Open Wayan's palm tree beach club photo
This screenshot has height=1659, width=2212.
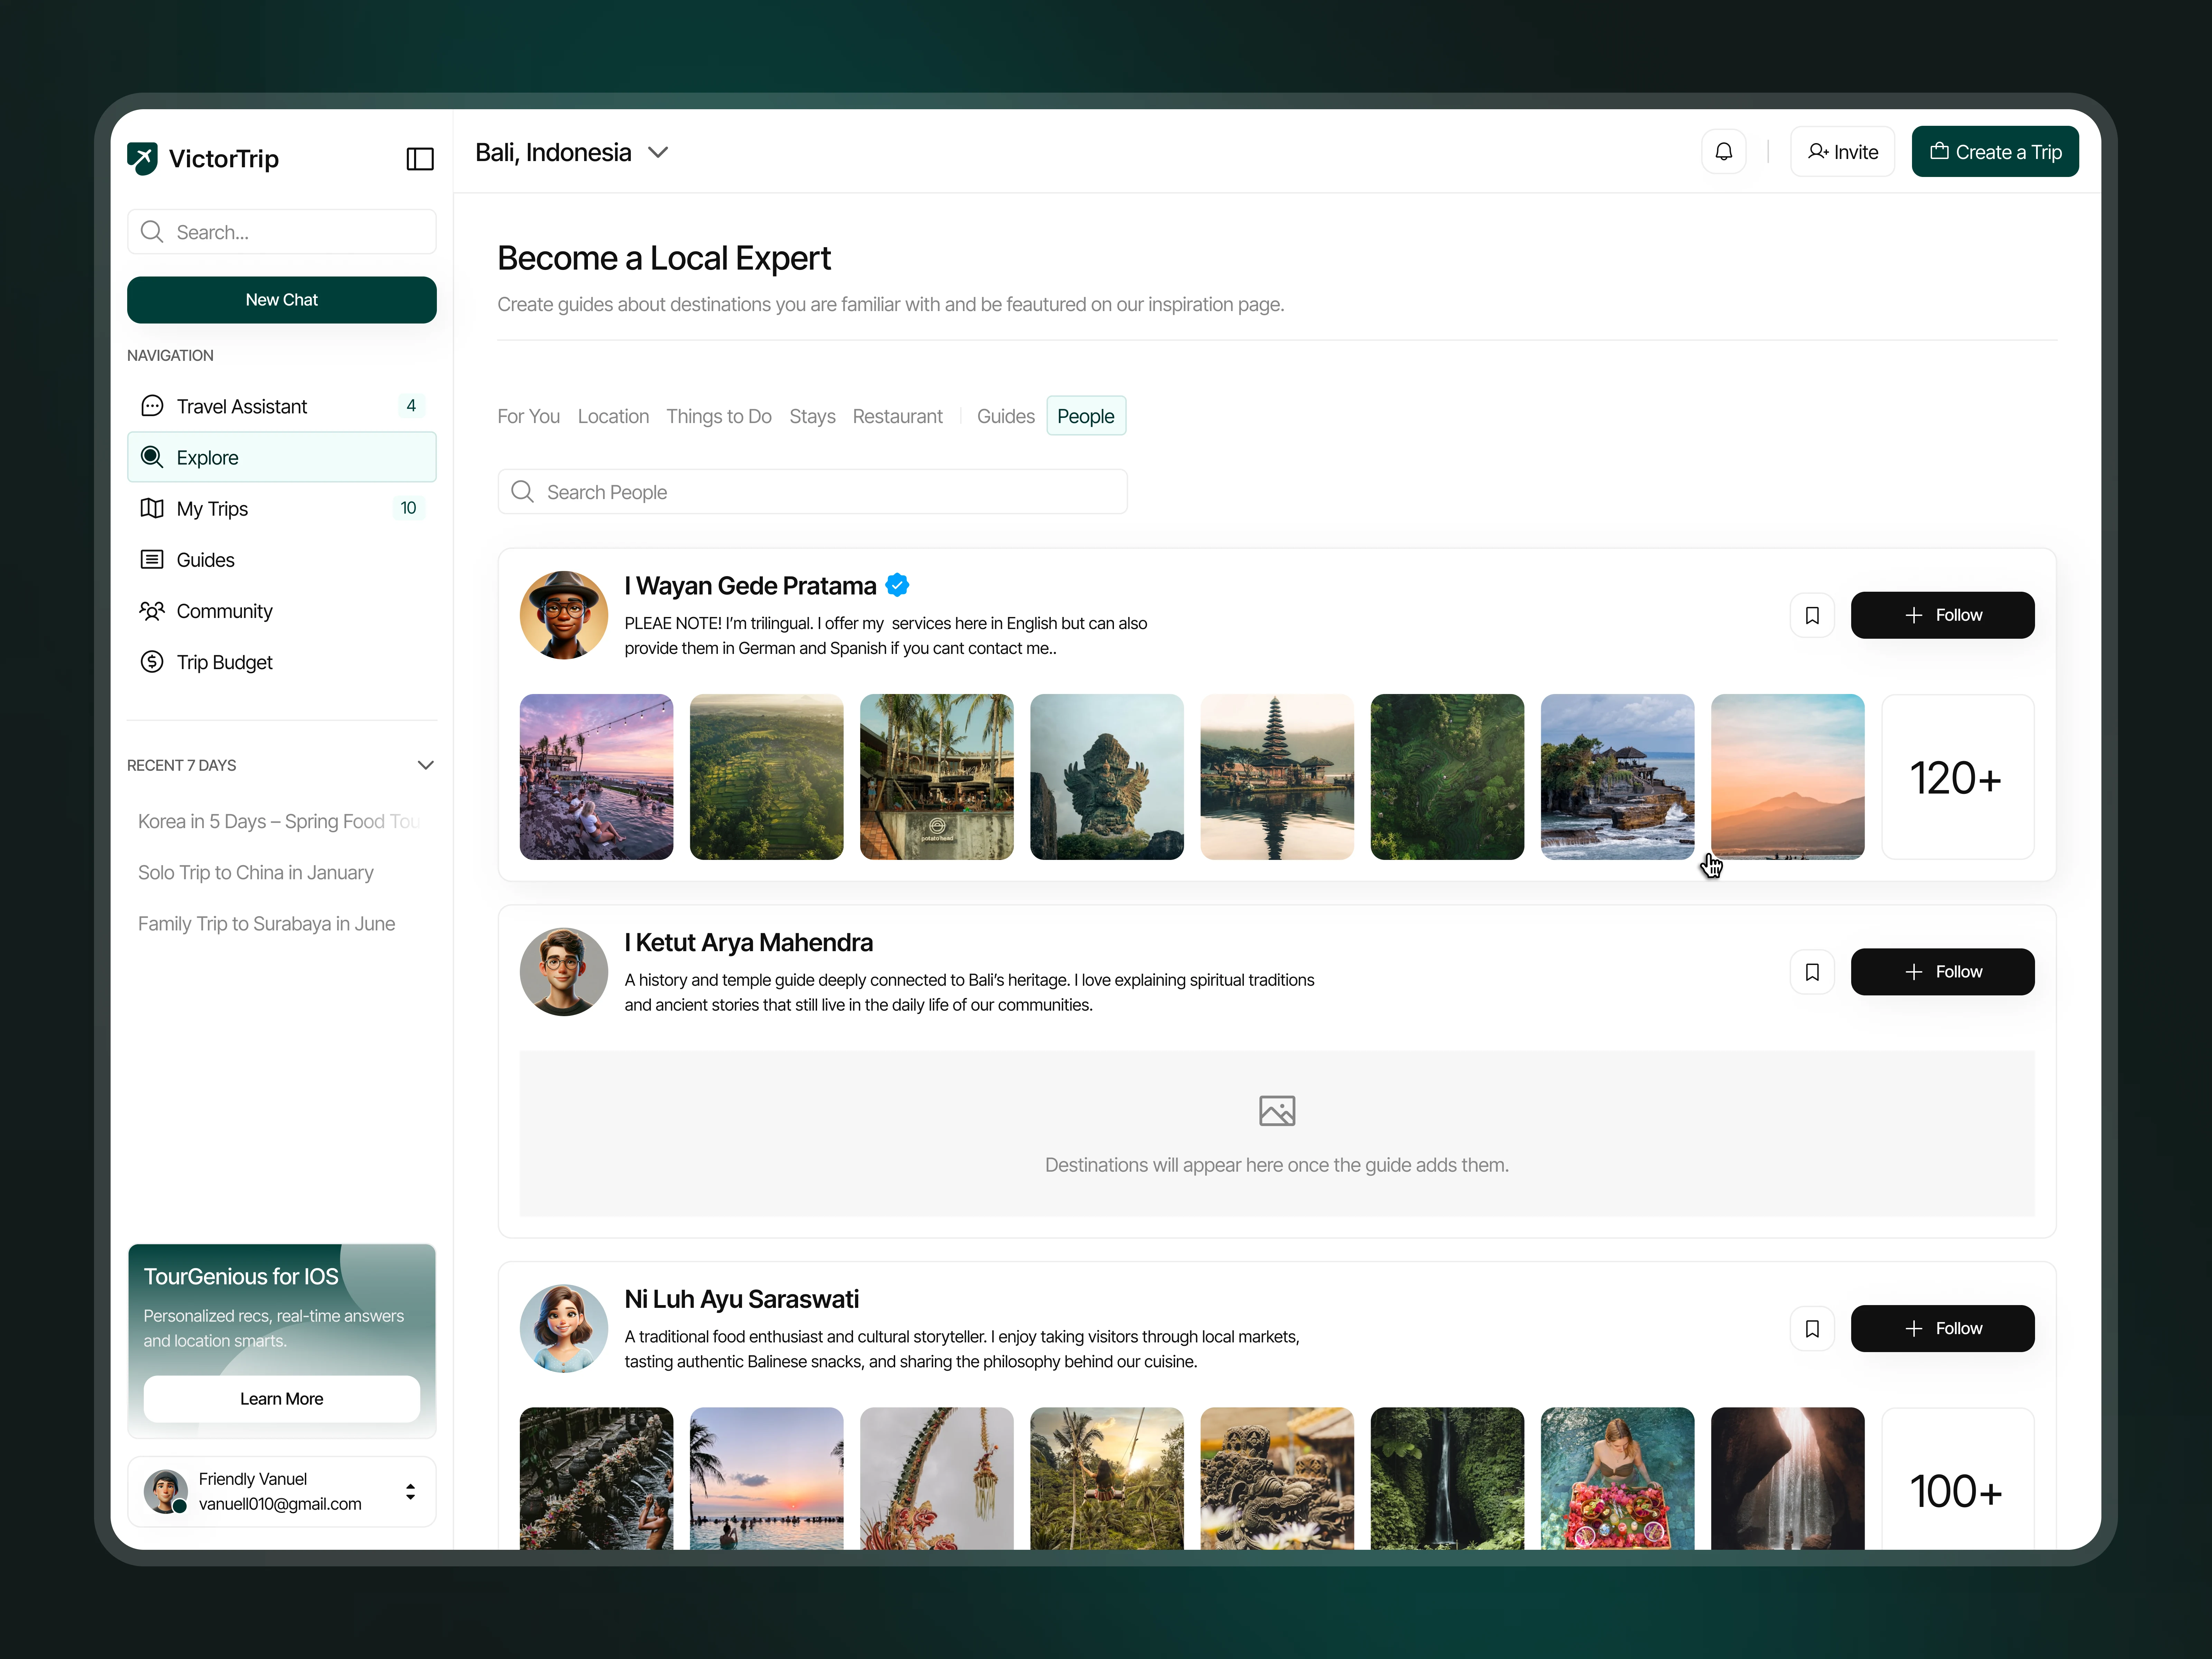937,777
